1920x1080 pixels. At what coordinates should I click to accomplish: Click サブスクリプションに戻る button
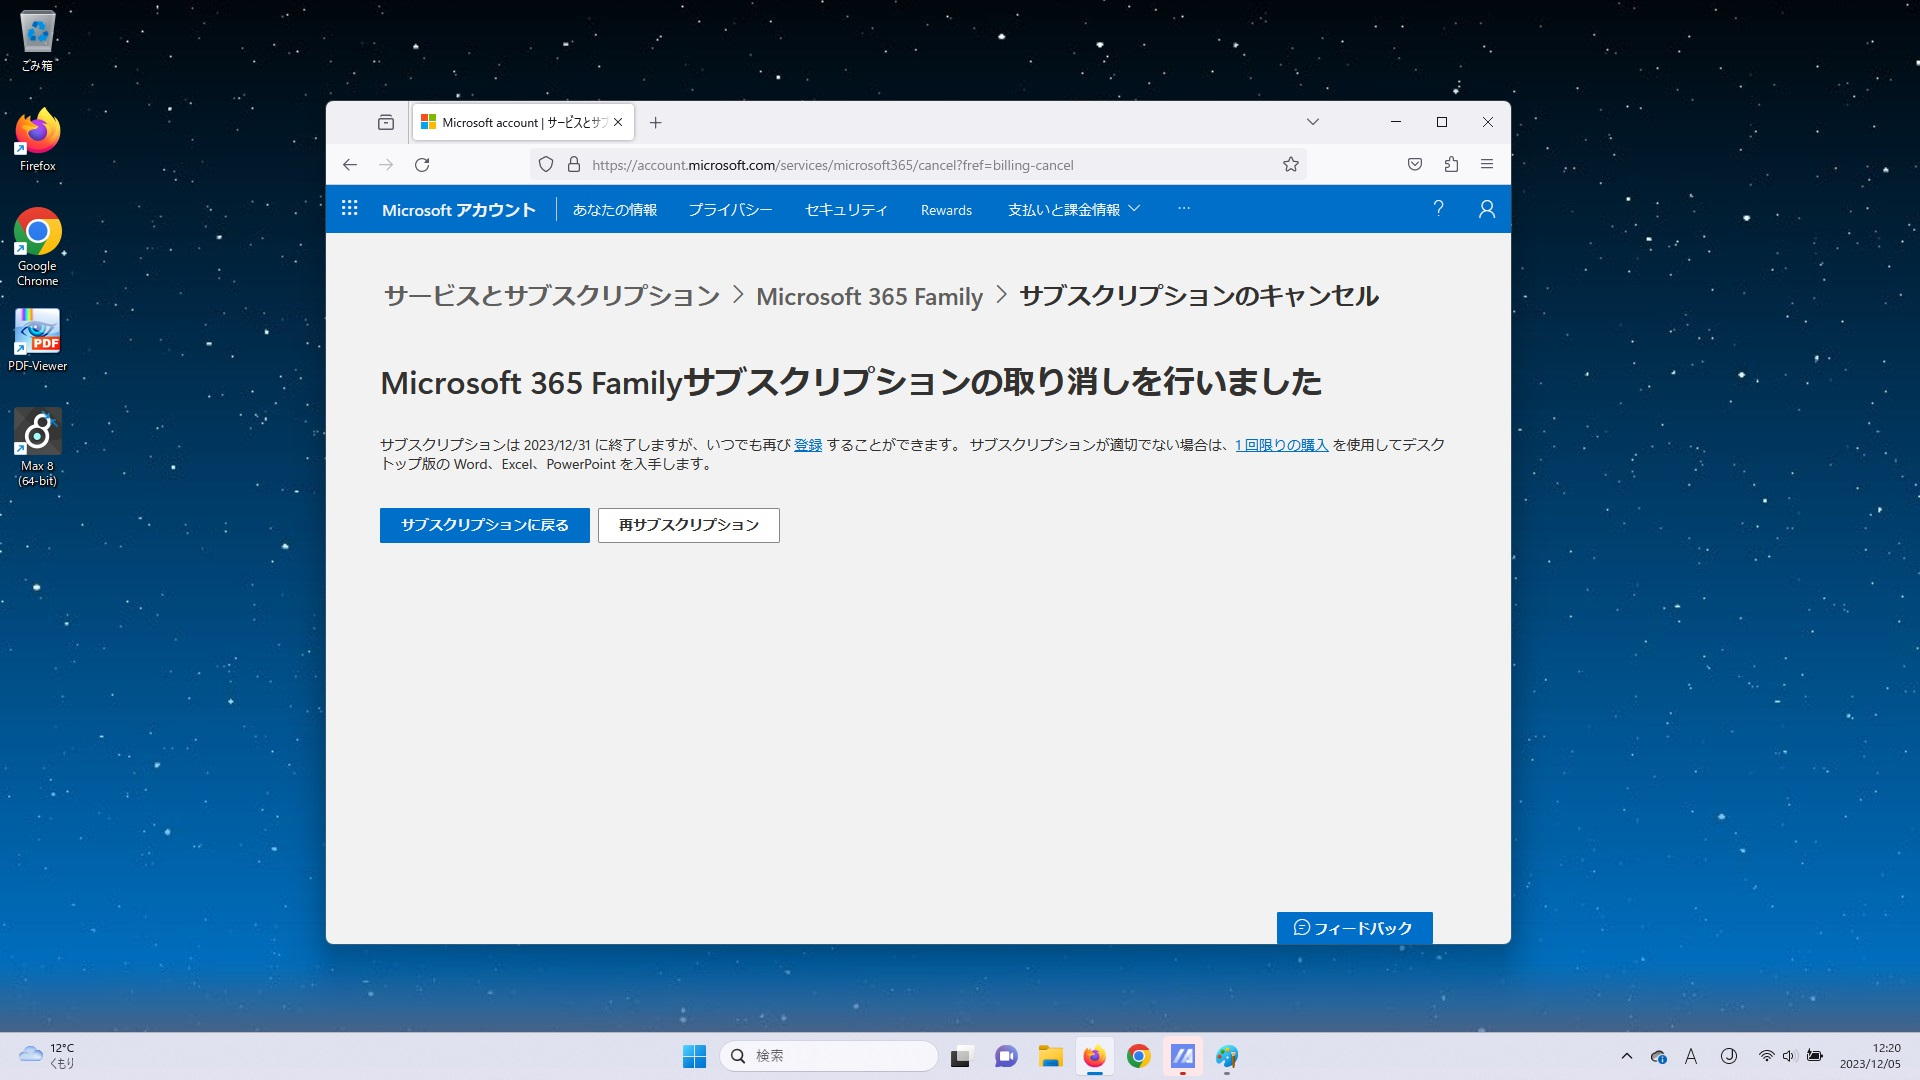pyautogui.click(x=484, y=525)
